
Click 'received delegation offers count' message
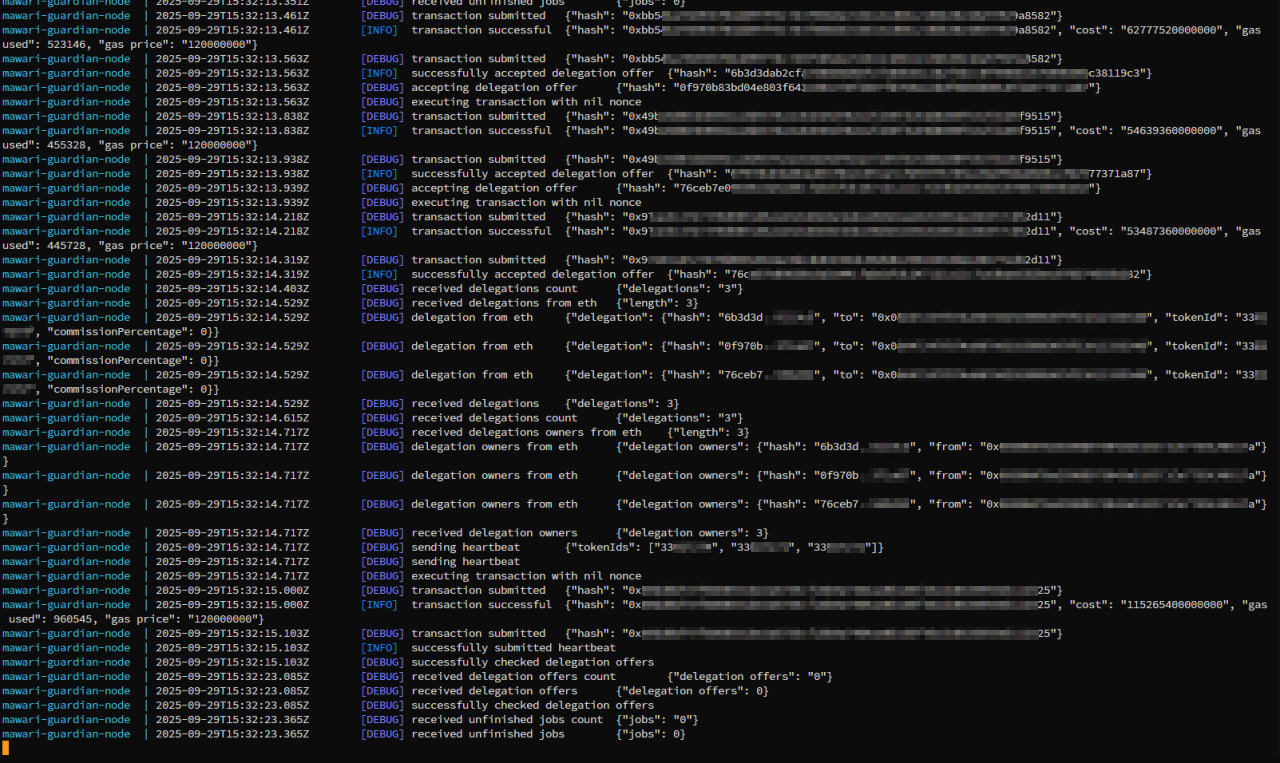513,677
